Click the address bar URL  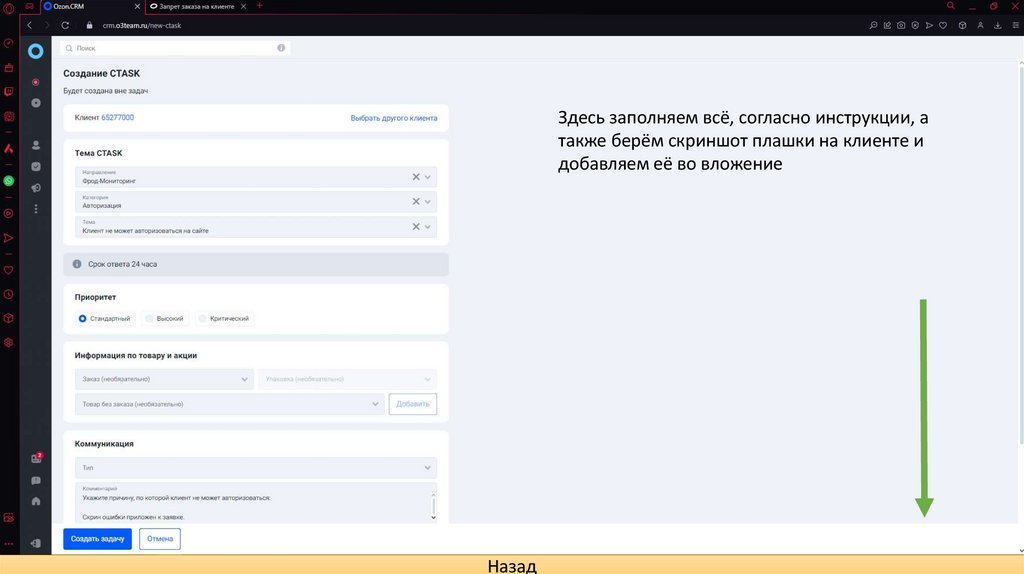[x=142, y=25]
